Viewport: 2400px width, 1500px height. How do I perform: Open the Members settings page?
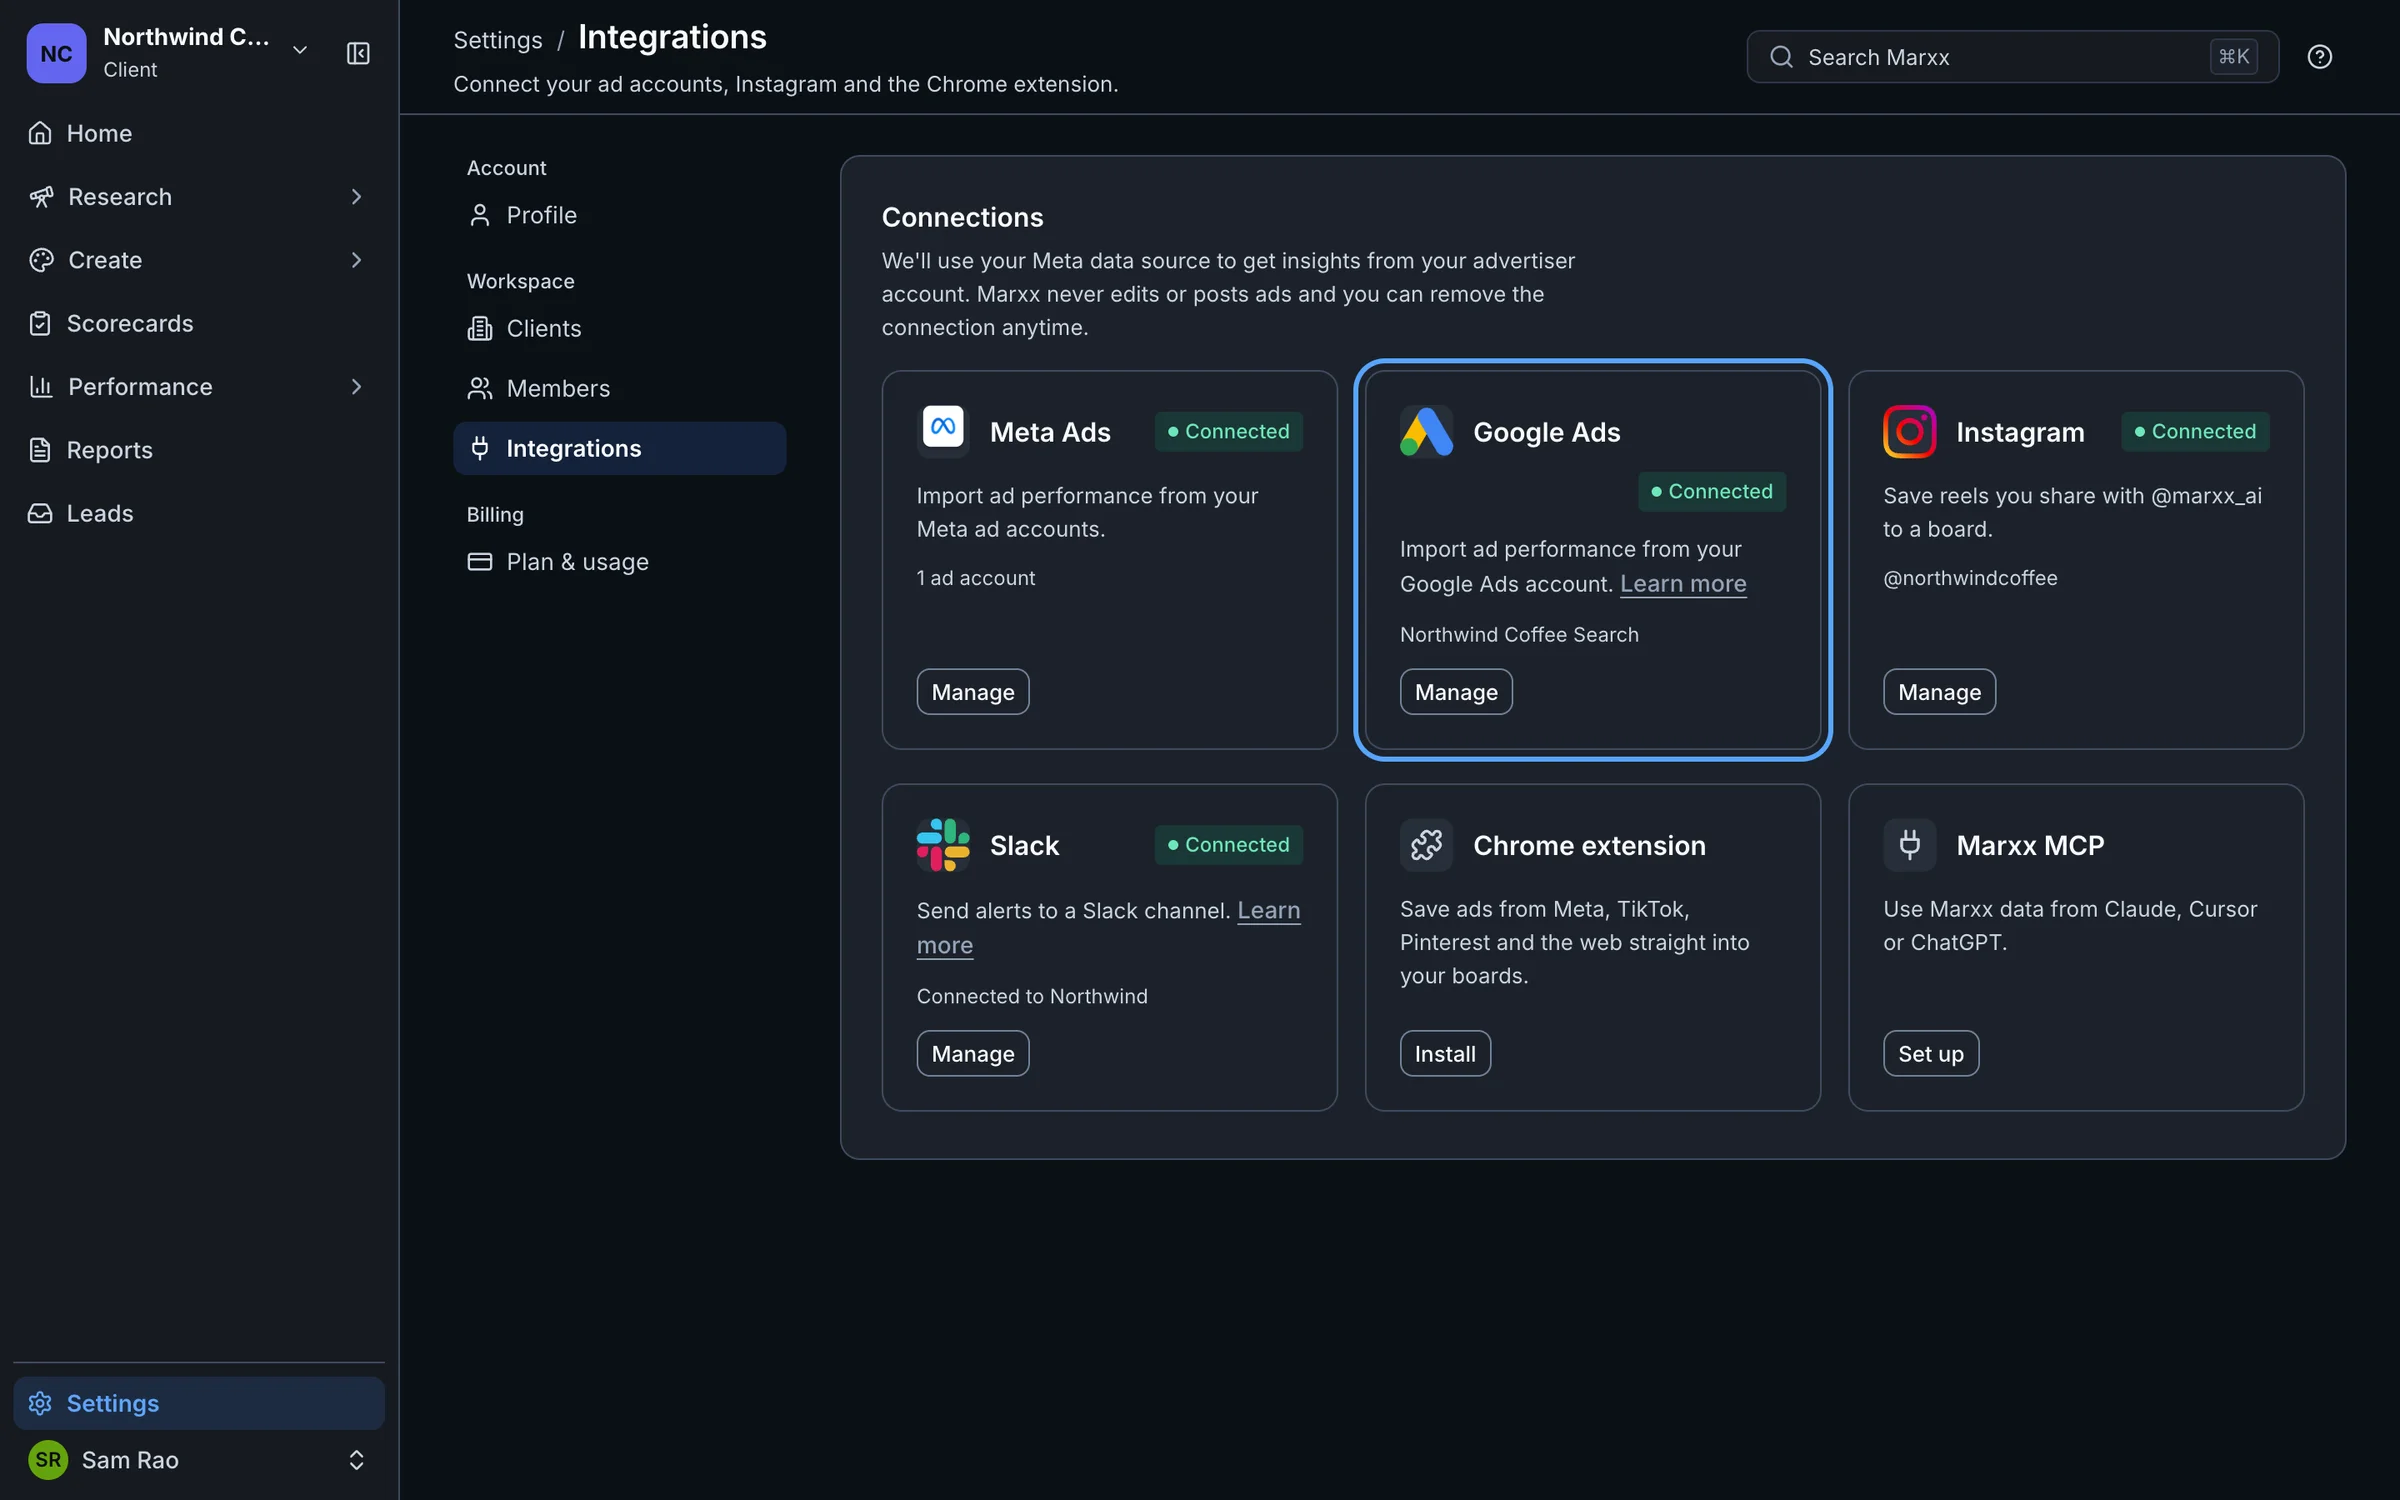(x=619, y=388)
